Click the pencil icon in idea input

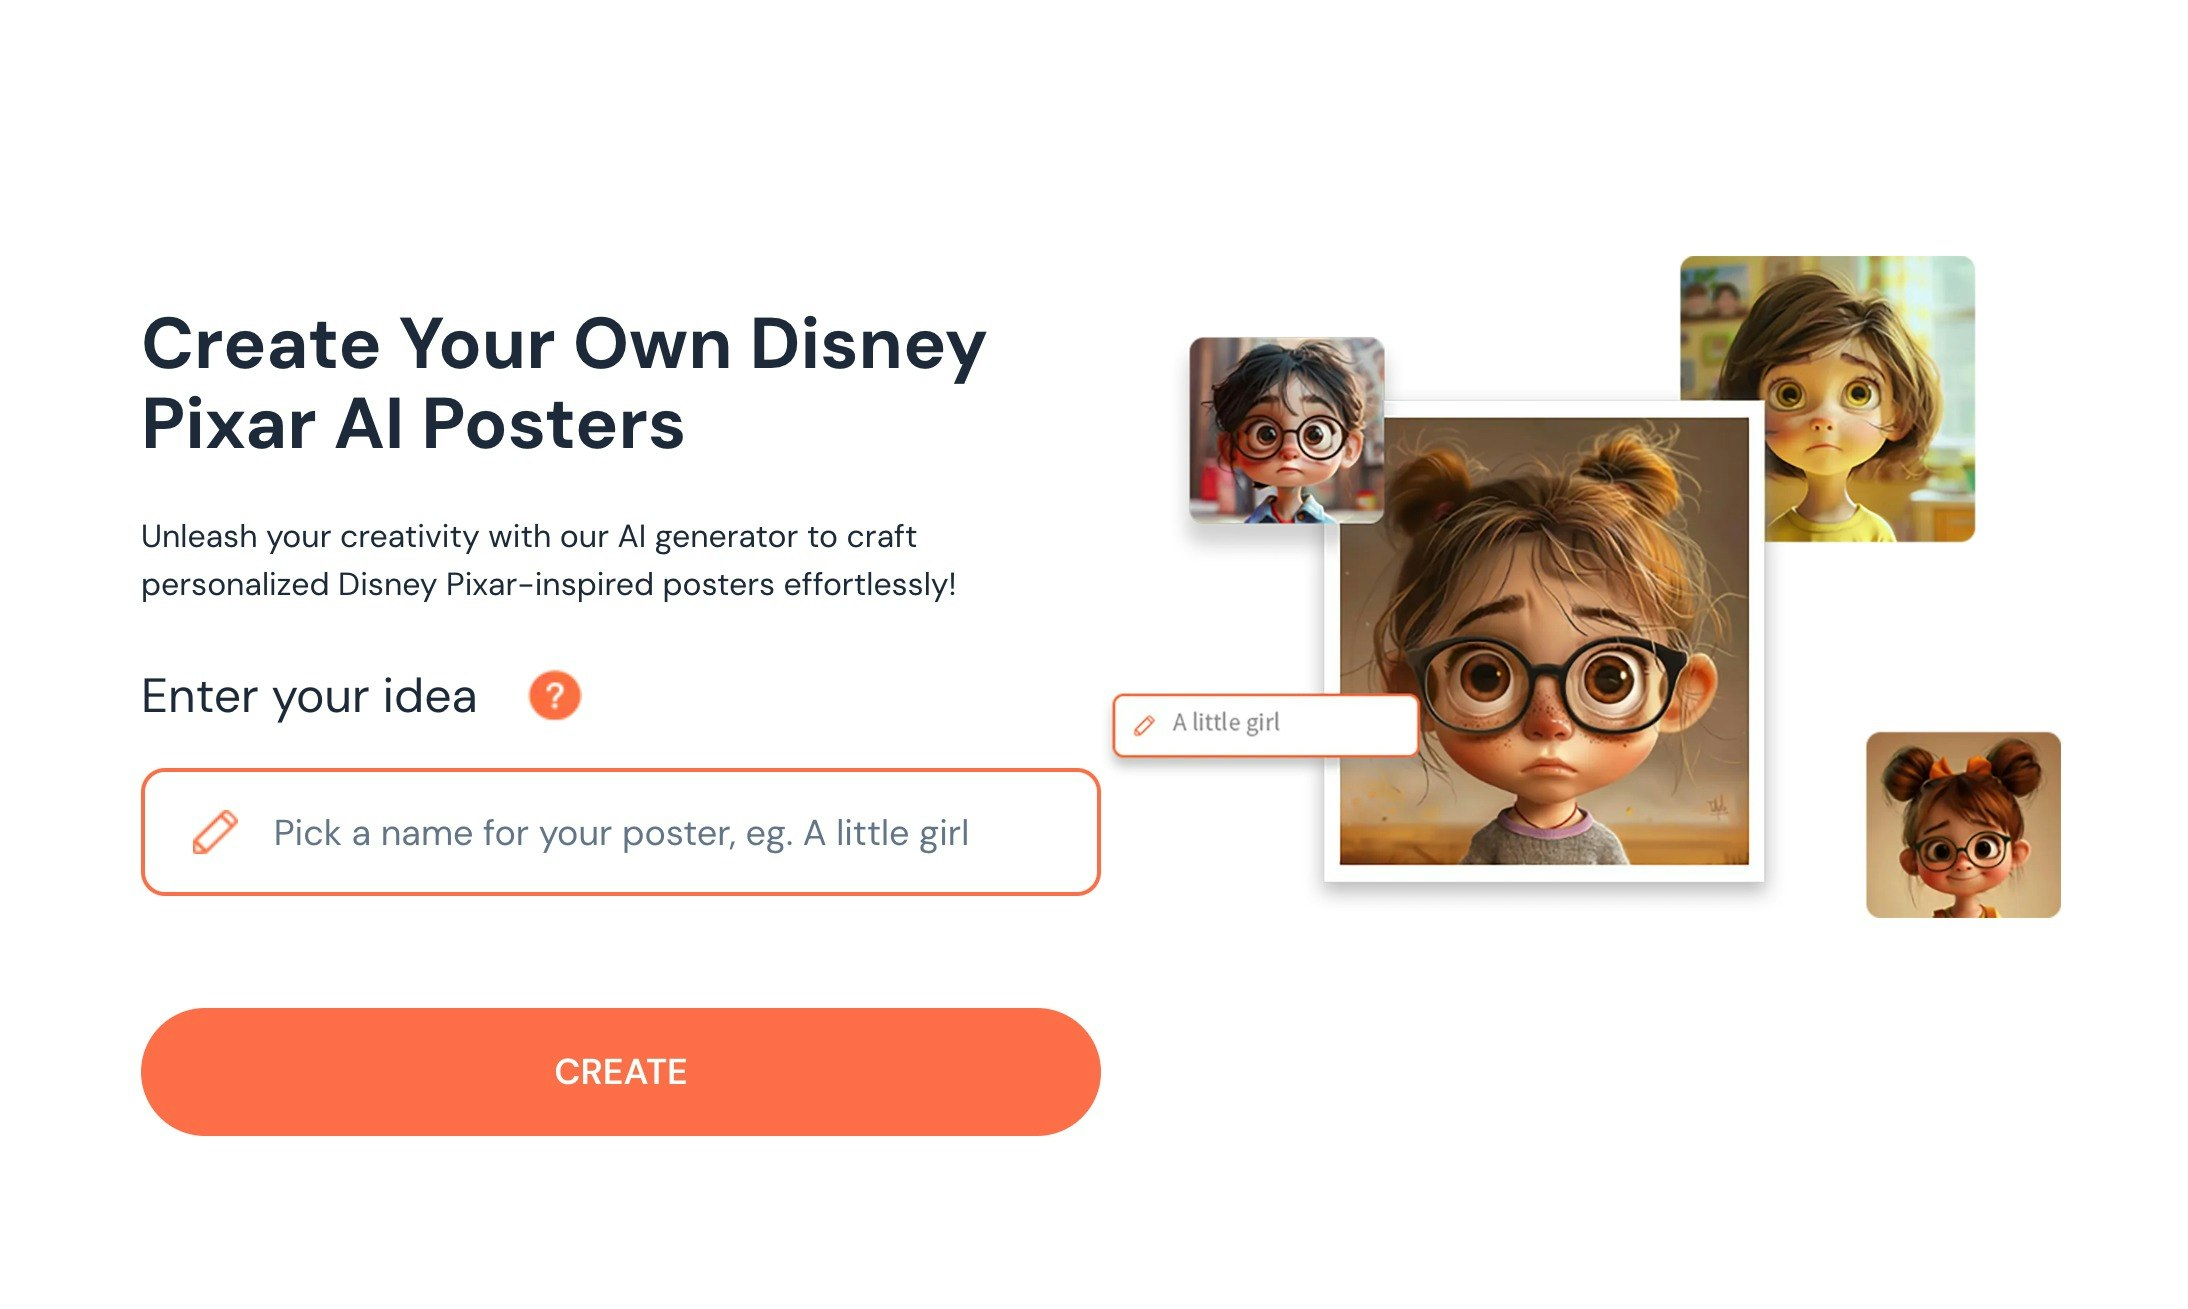[x=214, y=832]
